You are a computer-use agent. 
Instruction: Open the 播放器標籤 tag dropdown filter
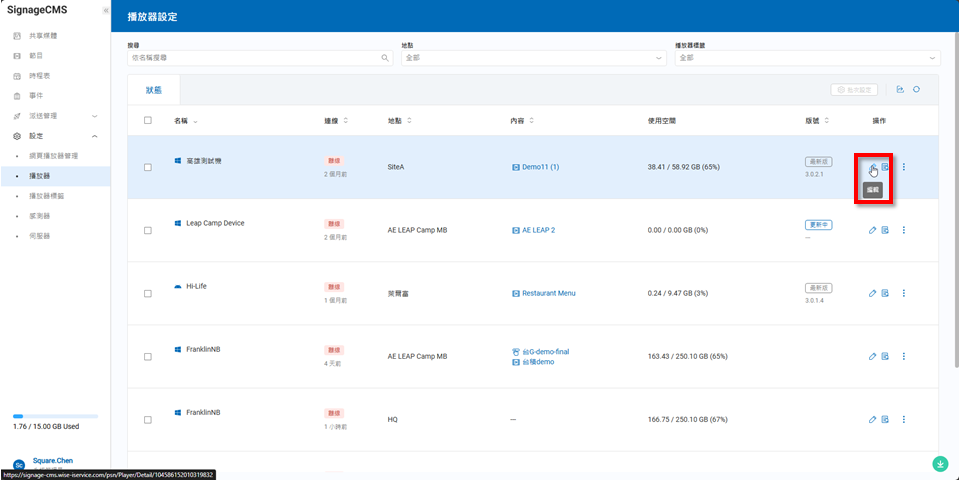tap(806, 58)
